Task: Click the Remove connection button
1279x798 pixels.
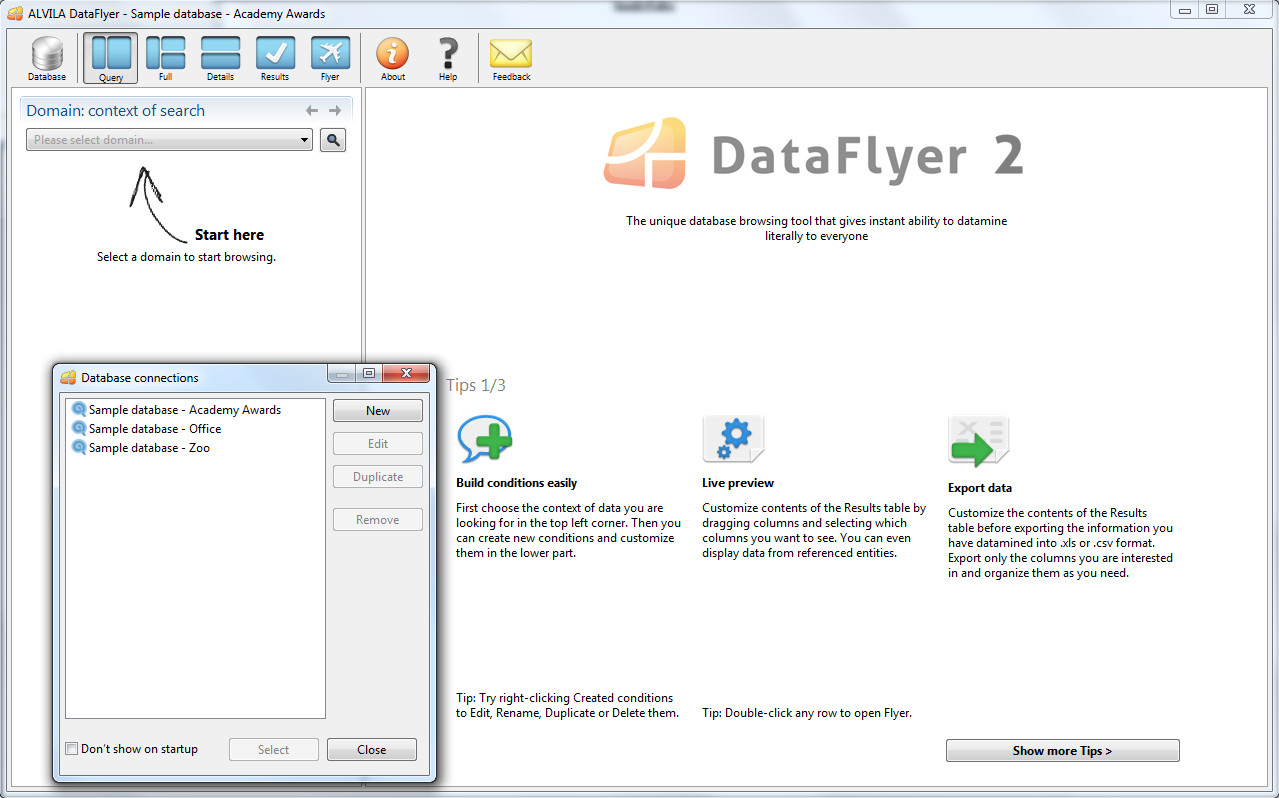Action: click(x=378, y=520)
